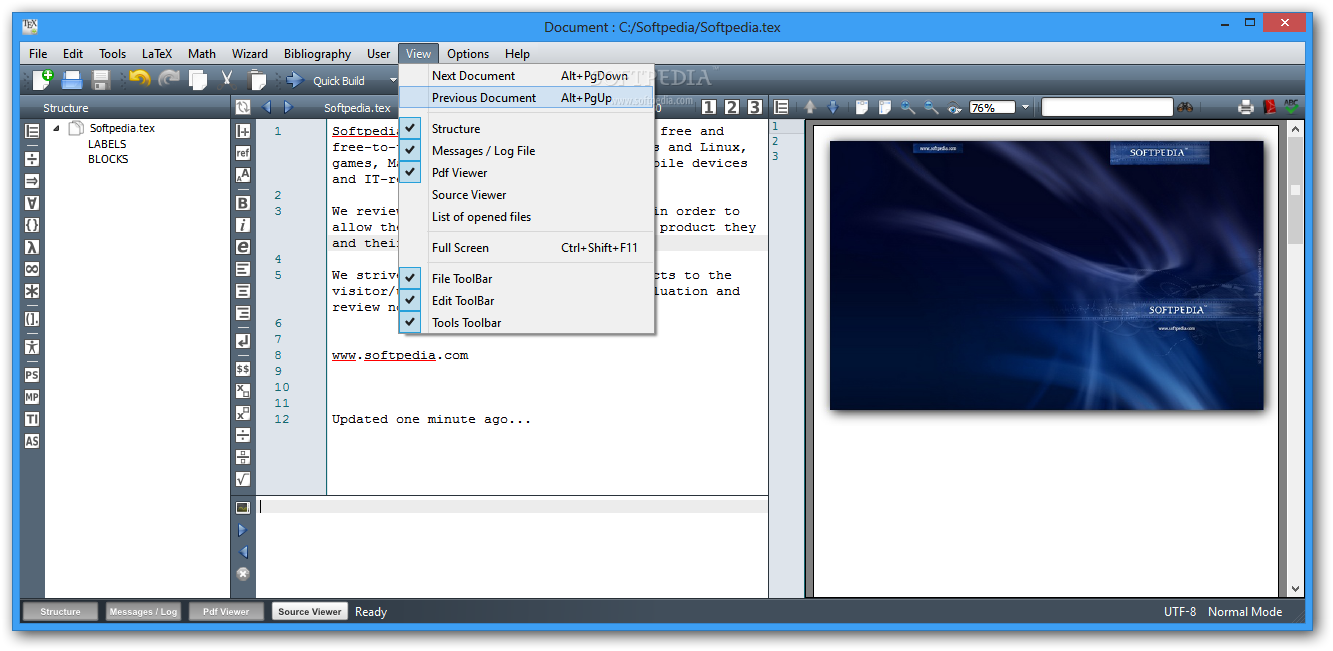Click the PDF zoom in magnifier

(907, 107)
